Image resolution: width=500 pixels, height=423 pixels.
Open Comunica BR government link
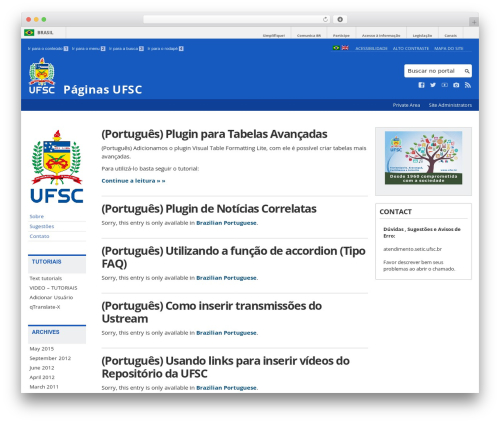(309, 35)
